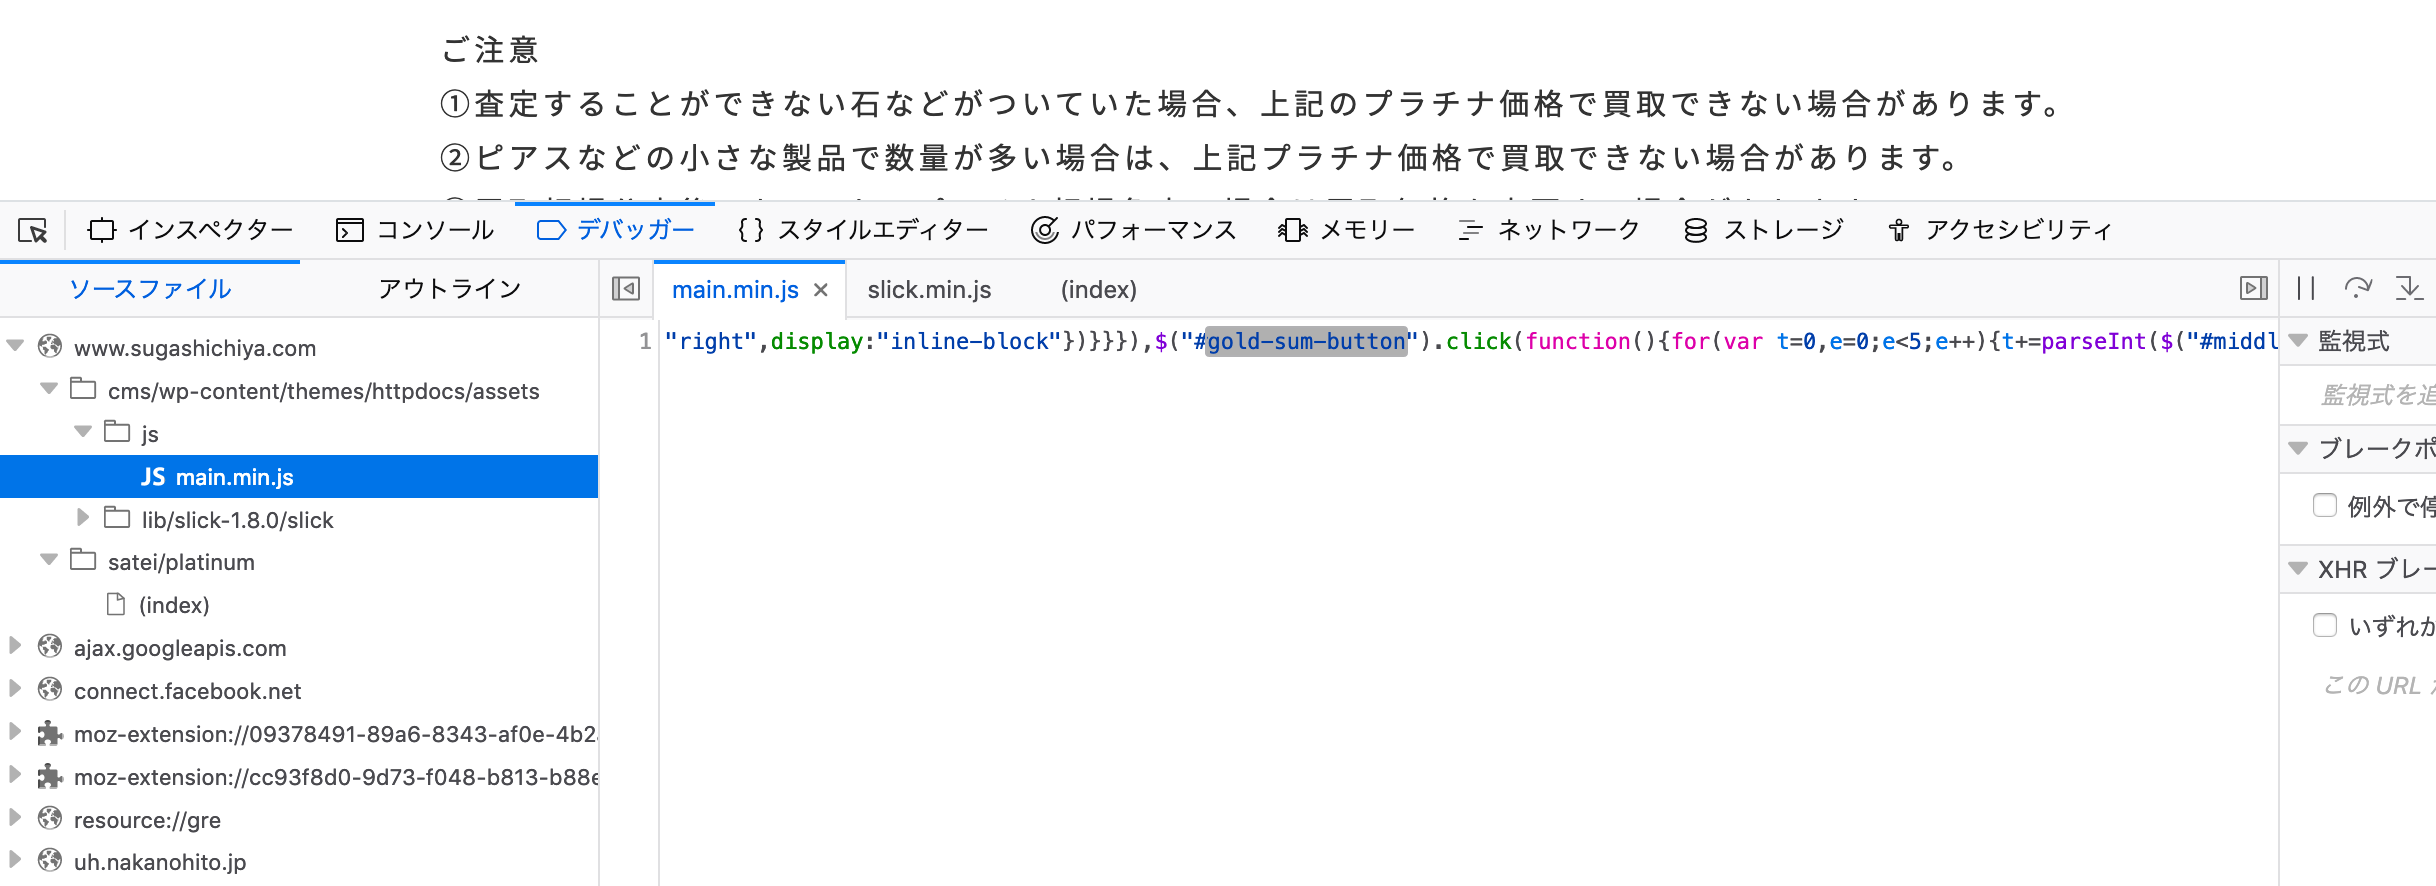2436x886 pixels.
Task: Toggle the right breakpoints pane icon
Action: pyautogui.click(x=2253, y=289)
